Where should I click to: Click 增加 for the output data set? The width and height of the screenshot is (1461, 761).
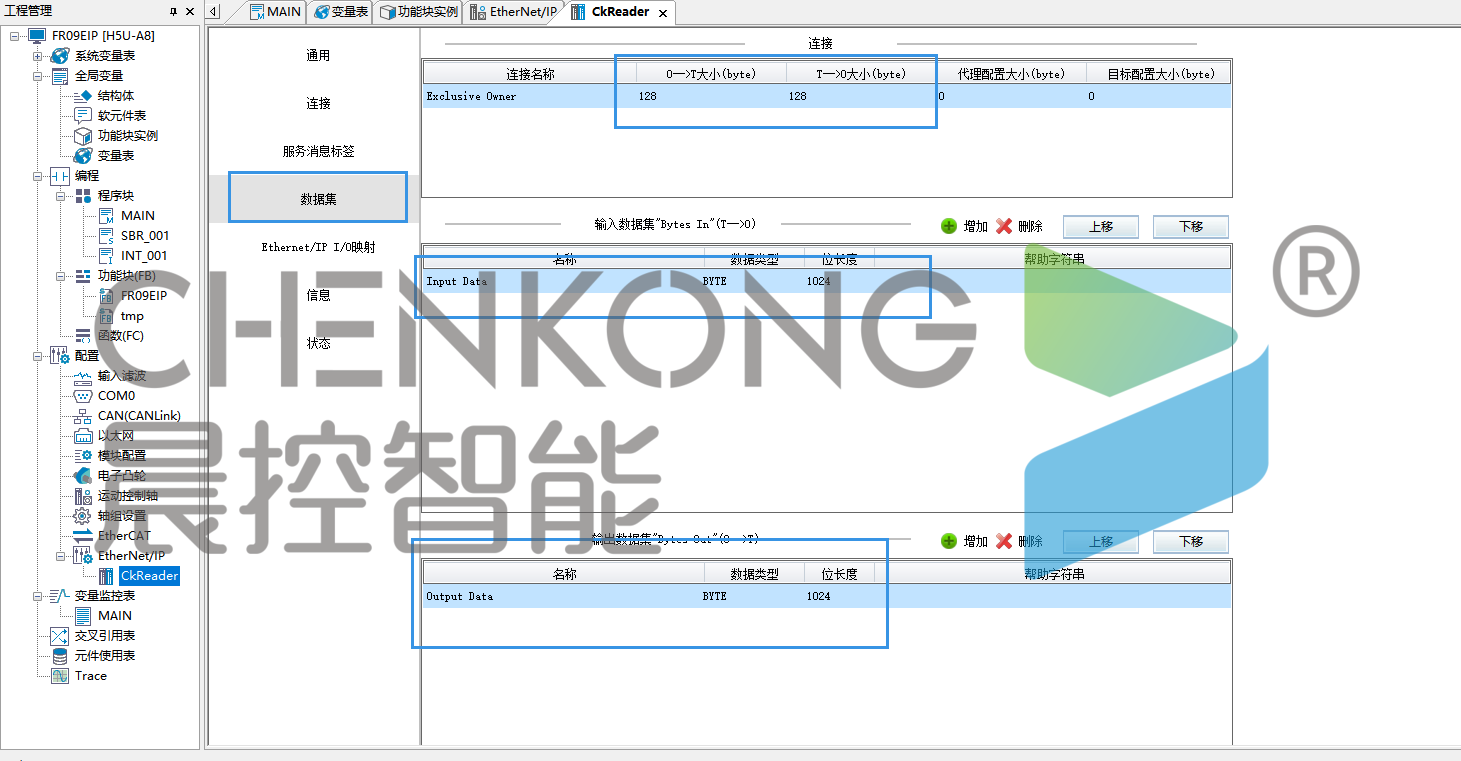(x=964, y=541)
